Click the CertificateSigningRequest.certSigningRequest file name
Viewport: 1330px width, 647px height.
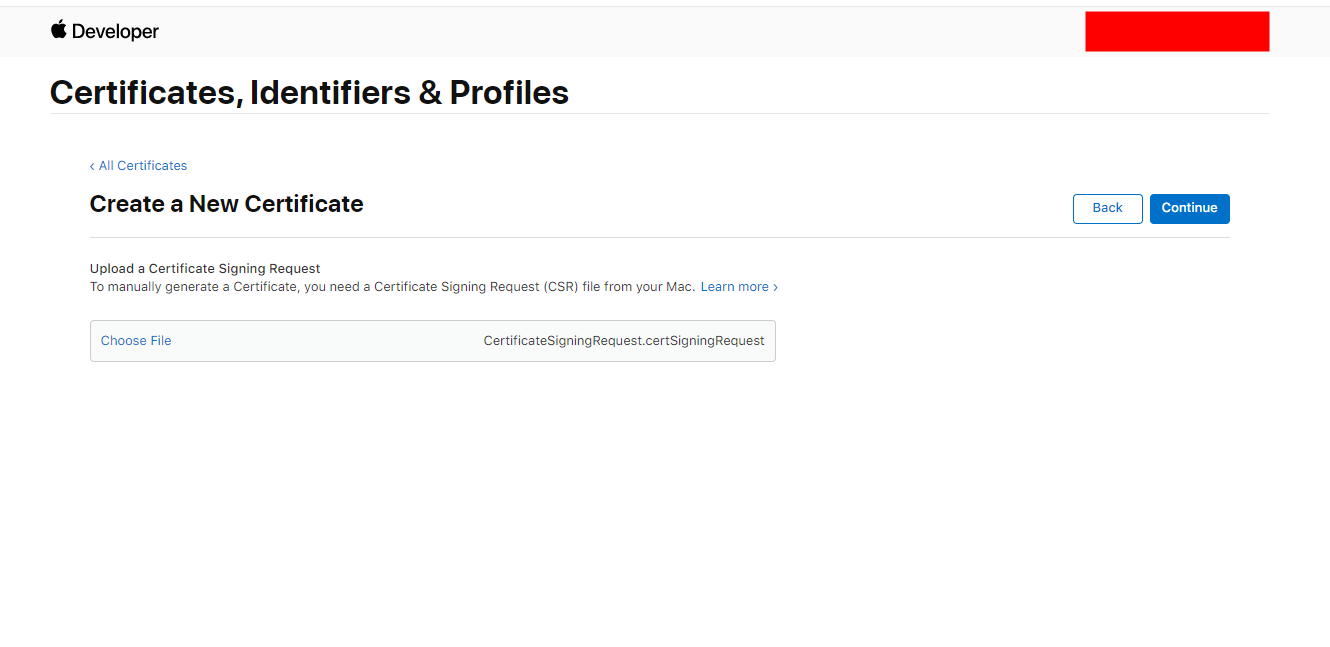pyautogui.click(x=624, y=341)
